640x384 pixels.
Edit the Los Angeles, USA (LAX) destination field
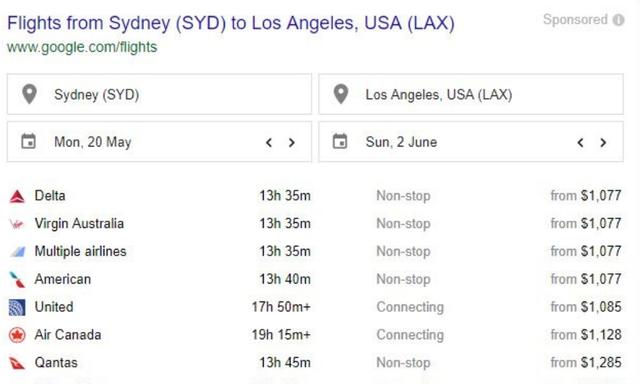(x=471, y=94)
